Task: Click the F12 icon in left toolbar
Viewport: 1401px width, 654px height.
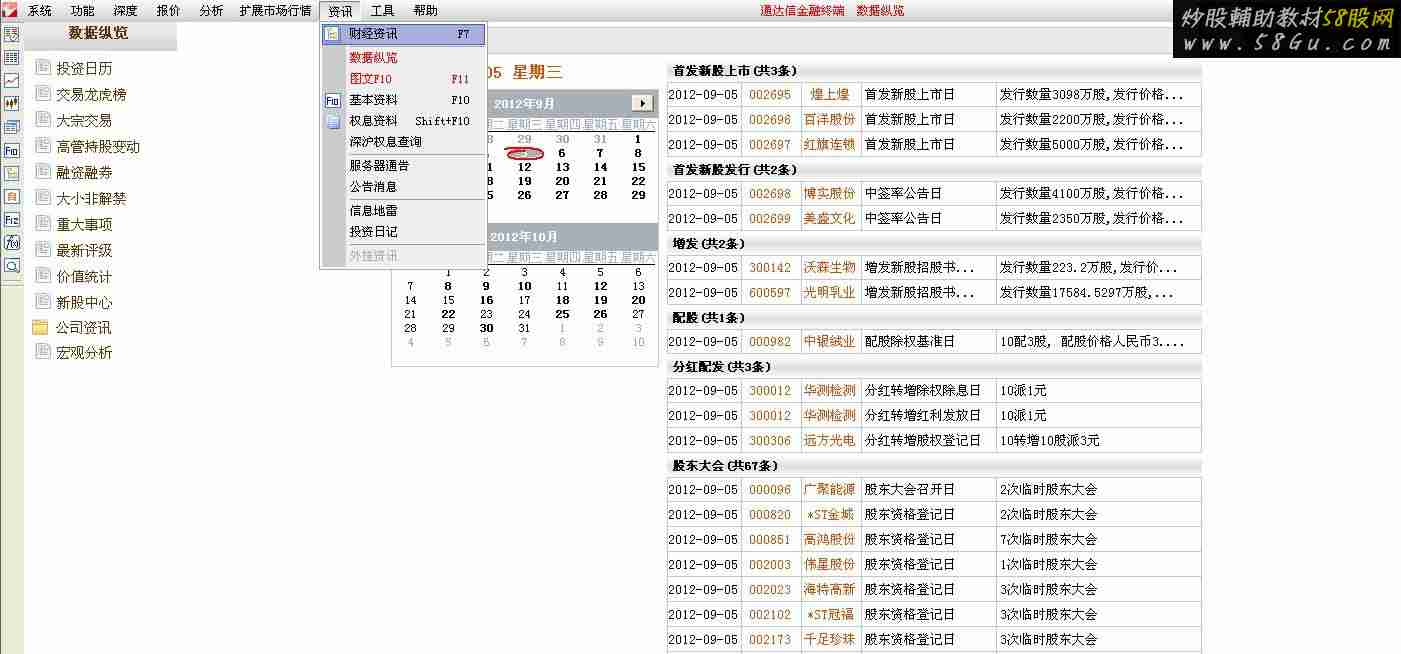Action: click(x=12, y=220)
